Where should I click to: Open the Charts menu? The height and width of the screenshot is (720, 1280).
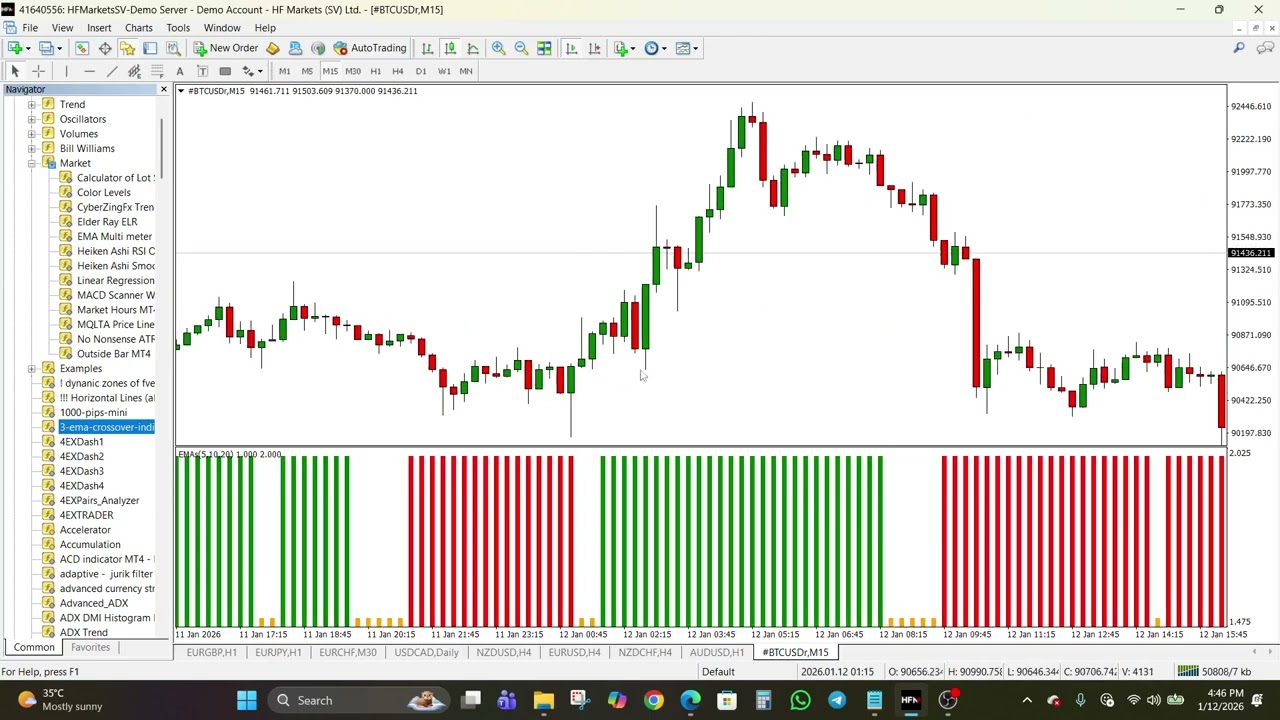[x=139, y=28]
